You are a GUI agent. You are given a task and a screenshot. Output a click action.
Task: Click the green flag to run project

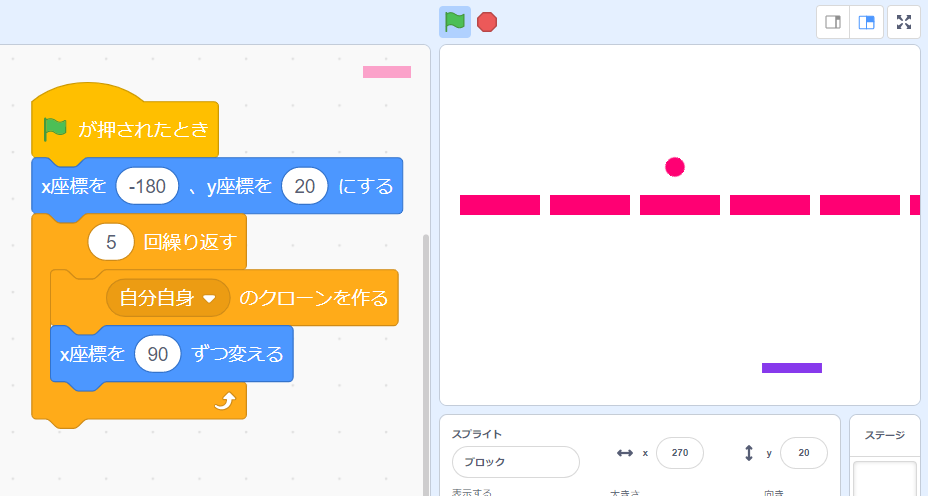(455, 22)
